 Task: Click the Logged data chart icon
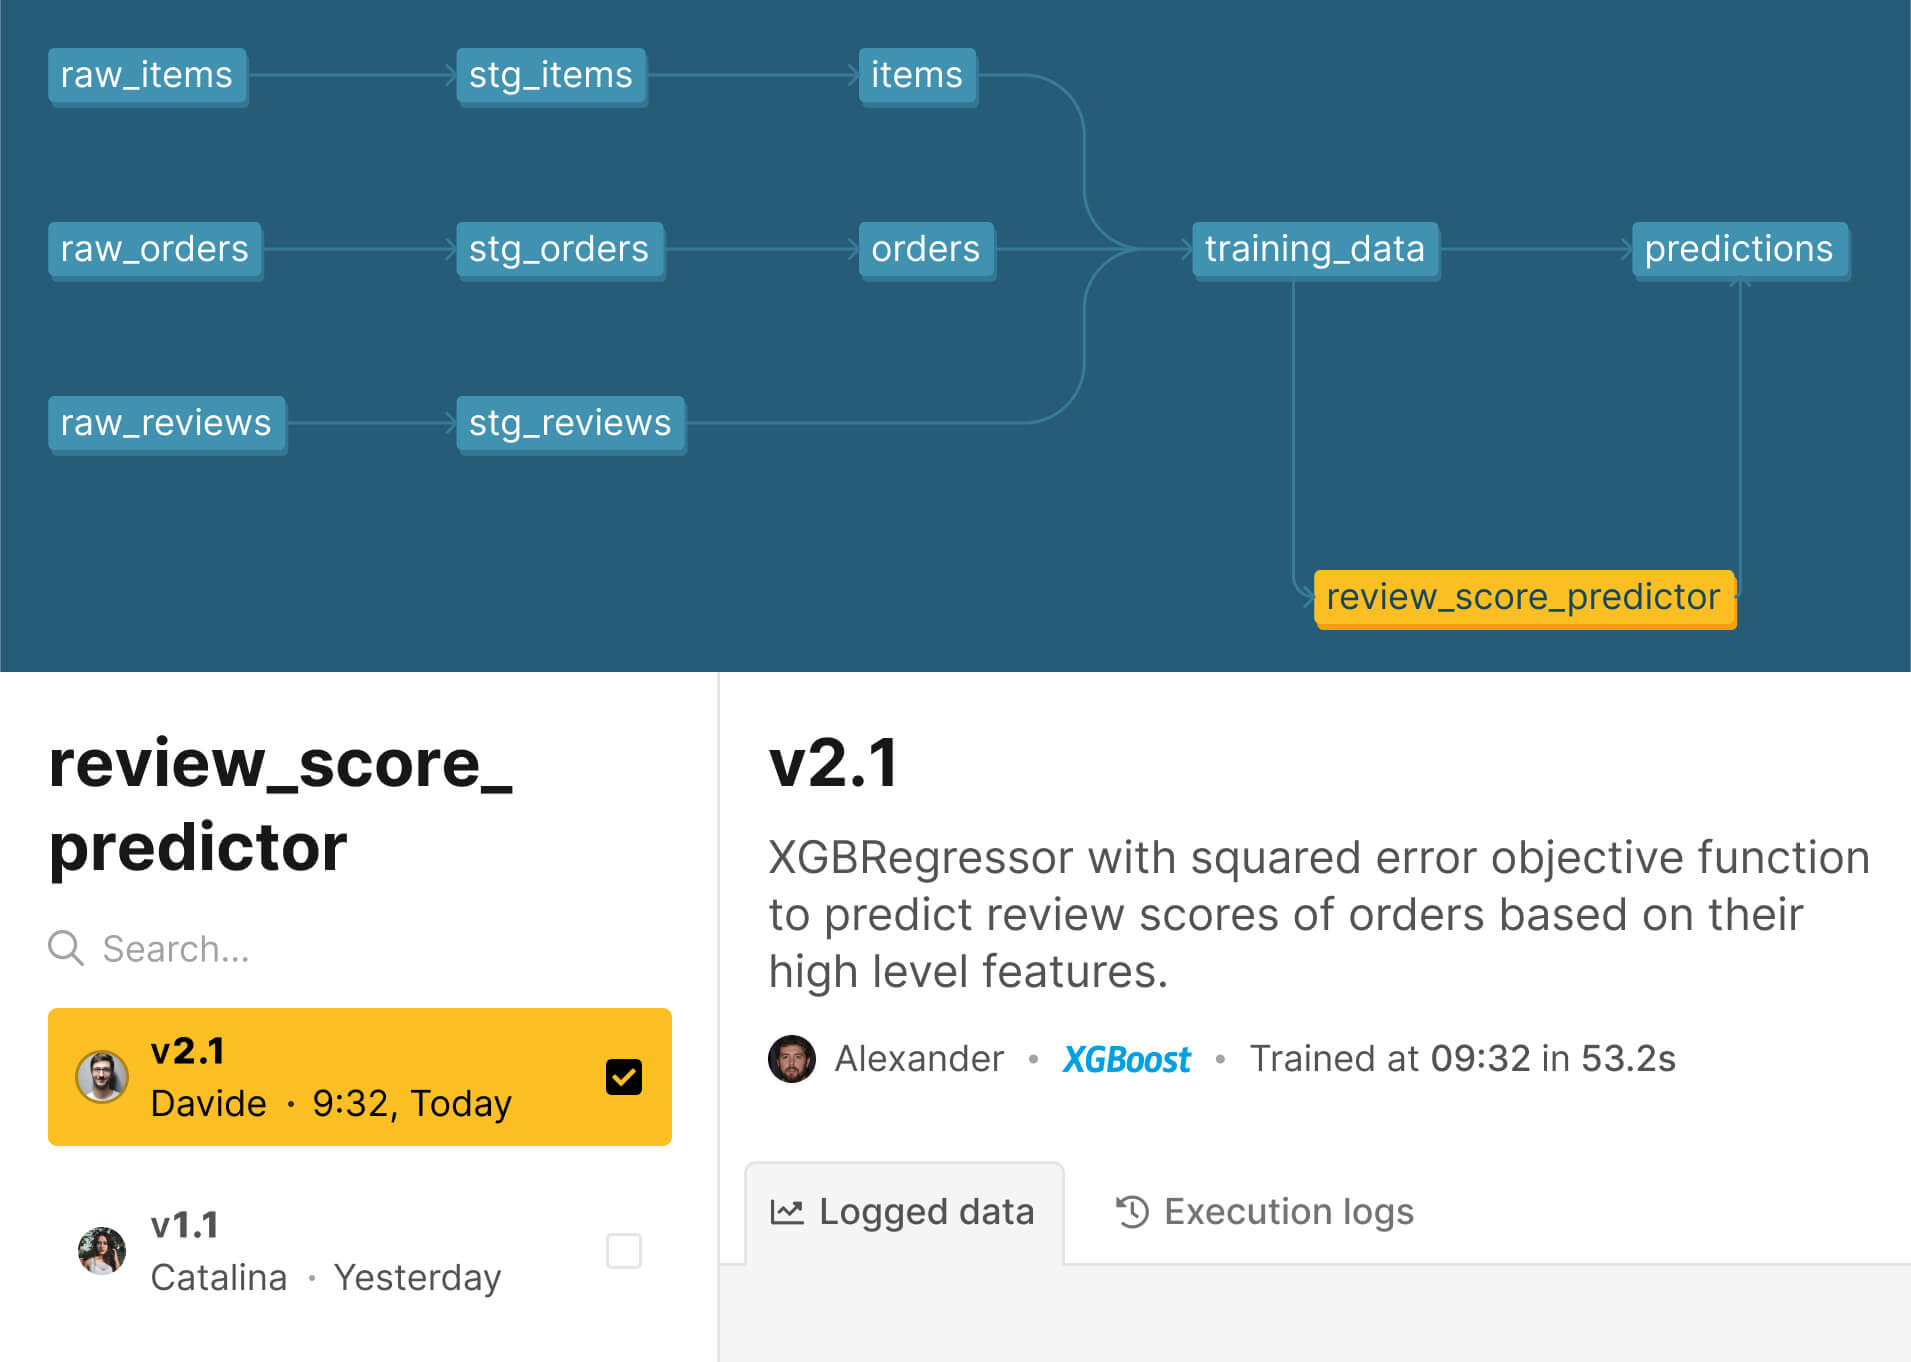pyautogui.click(x=787, y=1212)
